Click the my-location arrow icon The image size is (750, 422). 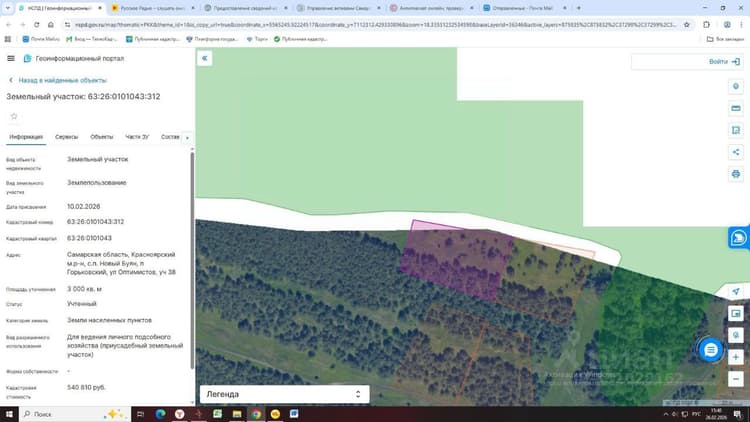point(736,291)
